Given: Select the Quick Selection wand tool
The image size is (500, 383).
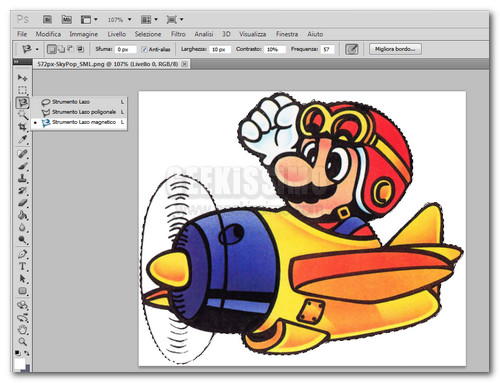Looking at the screenshot, I should [x=22, y=115].
